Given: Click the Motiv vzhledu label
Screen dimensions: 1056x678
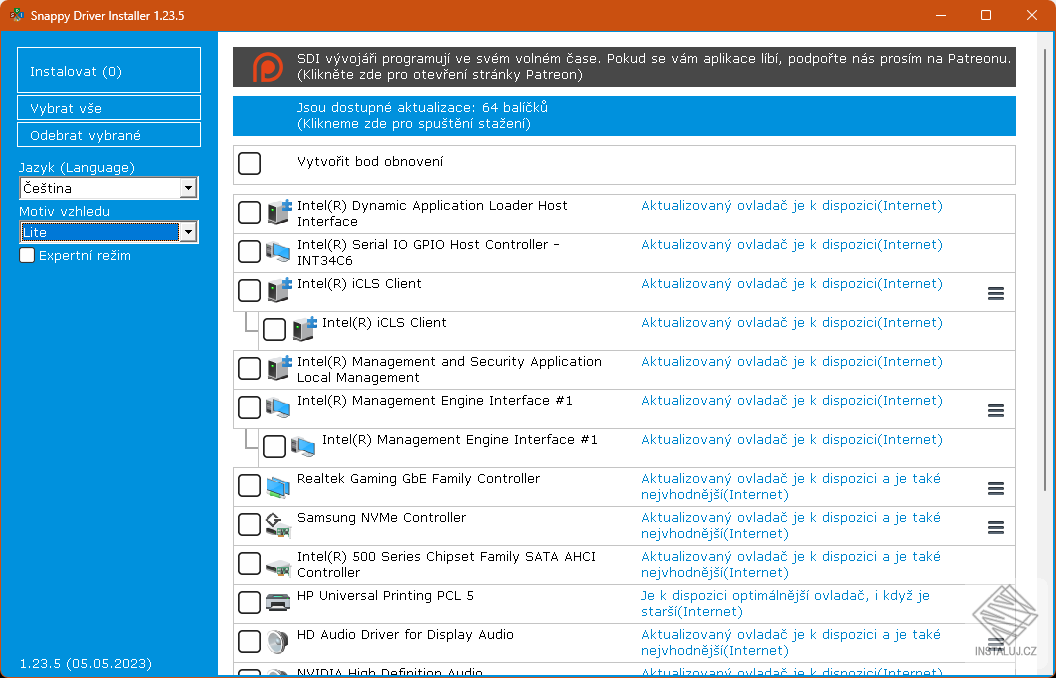Looking at the screenshot, I should pos(65,211).
